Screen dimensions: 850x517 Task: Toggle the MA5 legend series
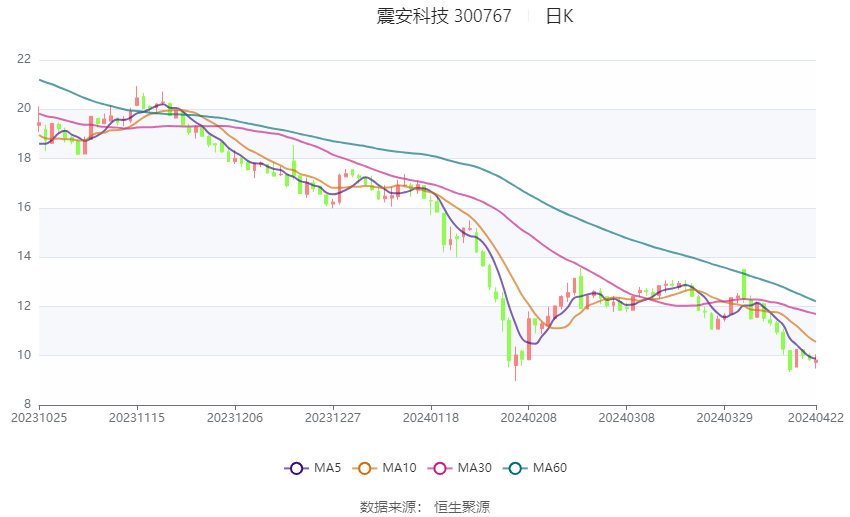click(x=313, y=468)
